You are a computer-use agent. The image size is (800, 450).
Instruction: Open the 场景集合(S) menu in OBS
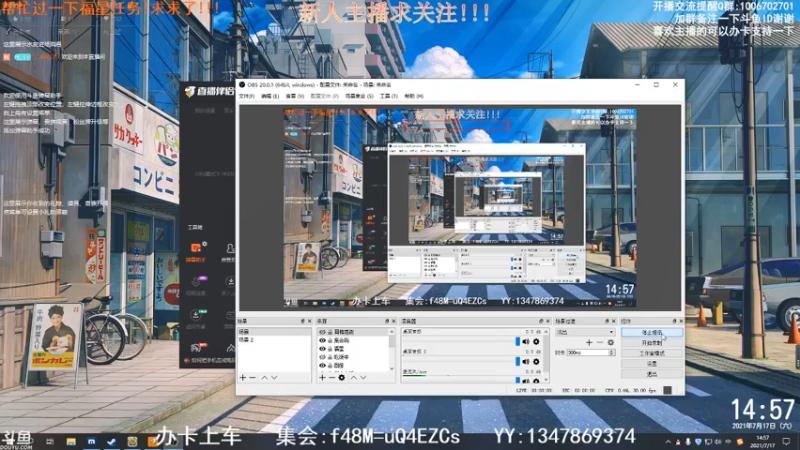point(359,96)
